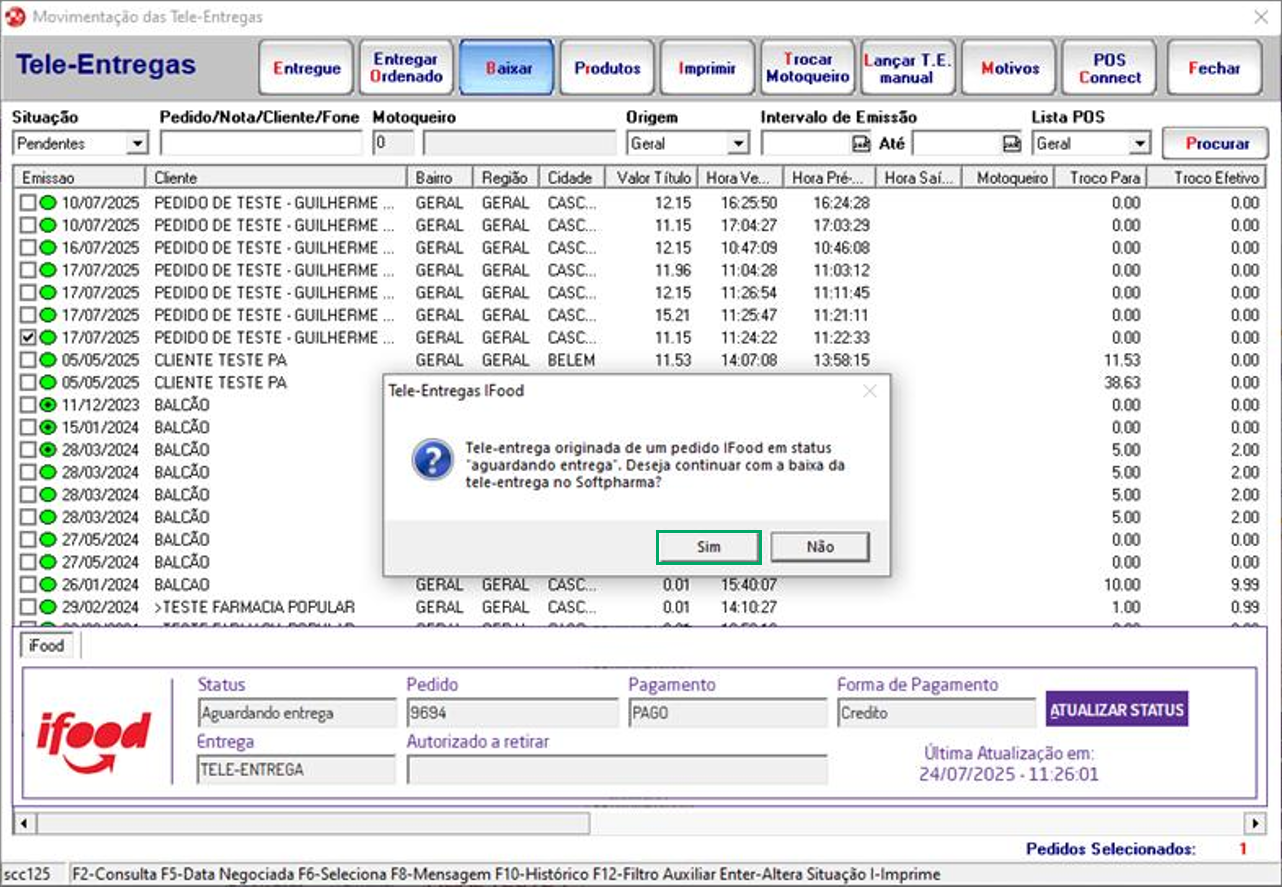
Task: Click the left arrow of the horizontal scrollbar
Action: [x=24, y=823]
